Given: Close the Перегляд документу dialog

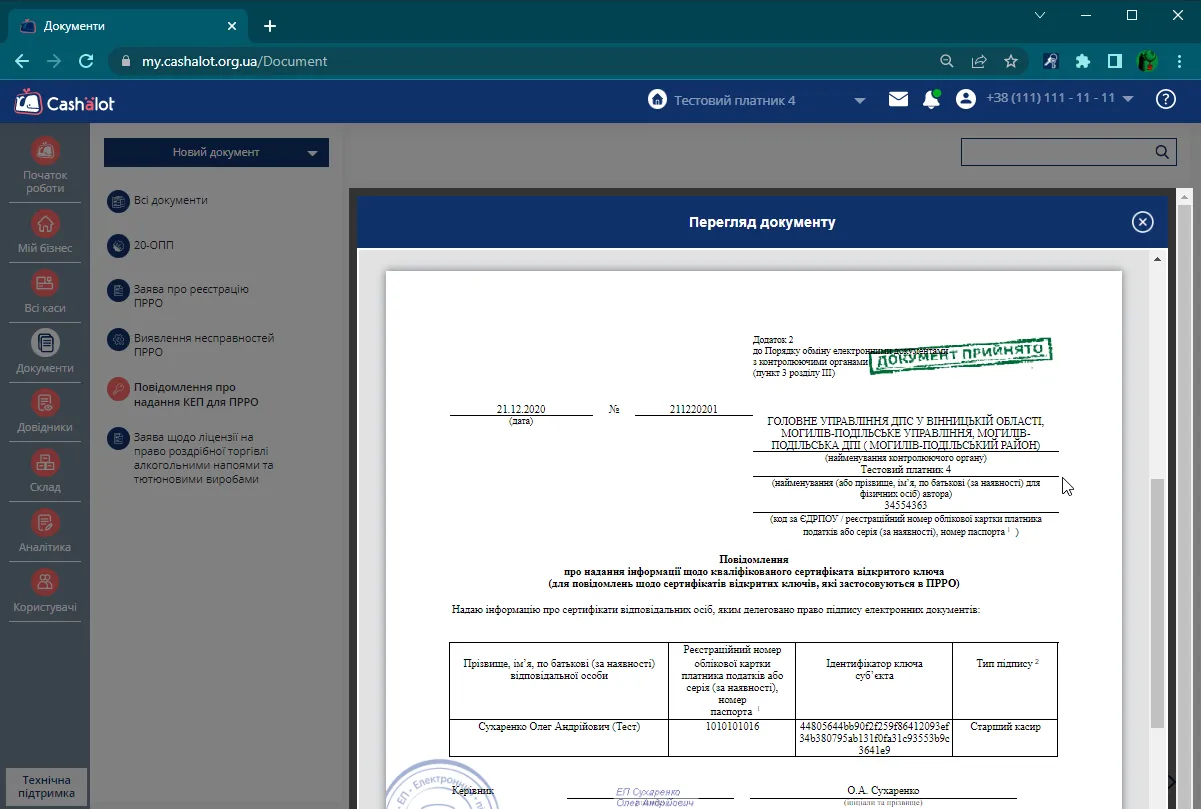Looking at the screenshot, I should [1143, 222].
